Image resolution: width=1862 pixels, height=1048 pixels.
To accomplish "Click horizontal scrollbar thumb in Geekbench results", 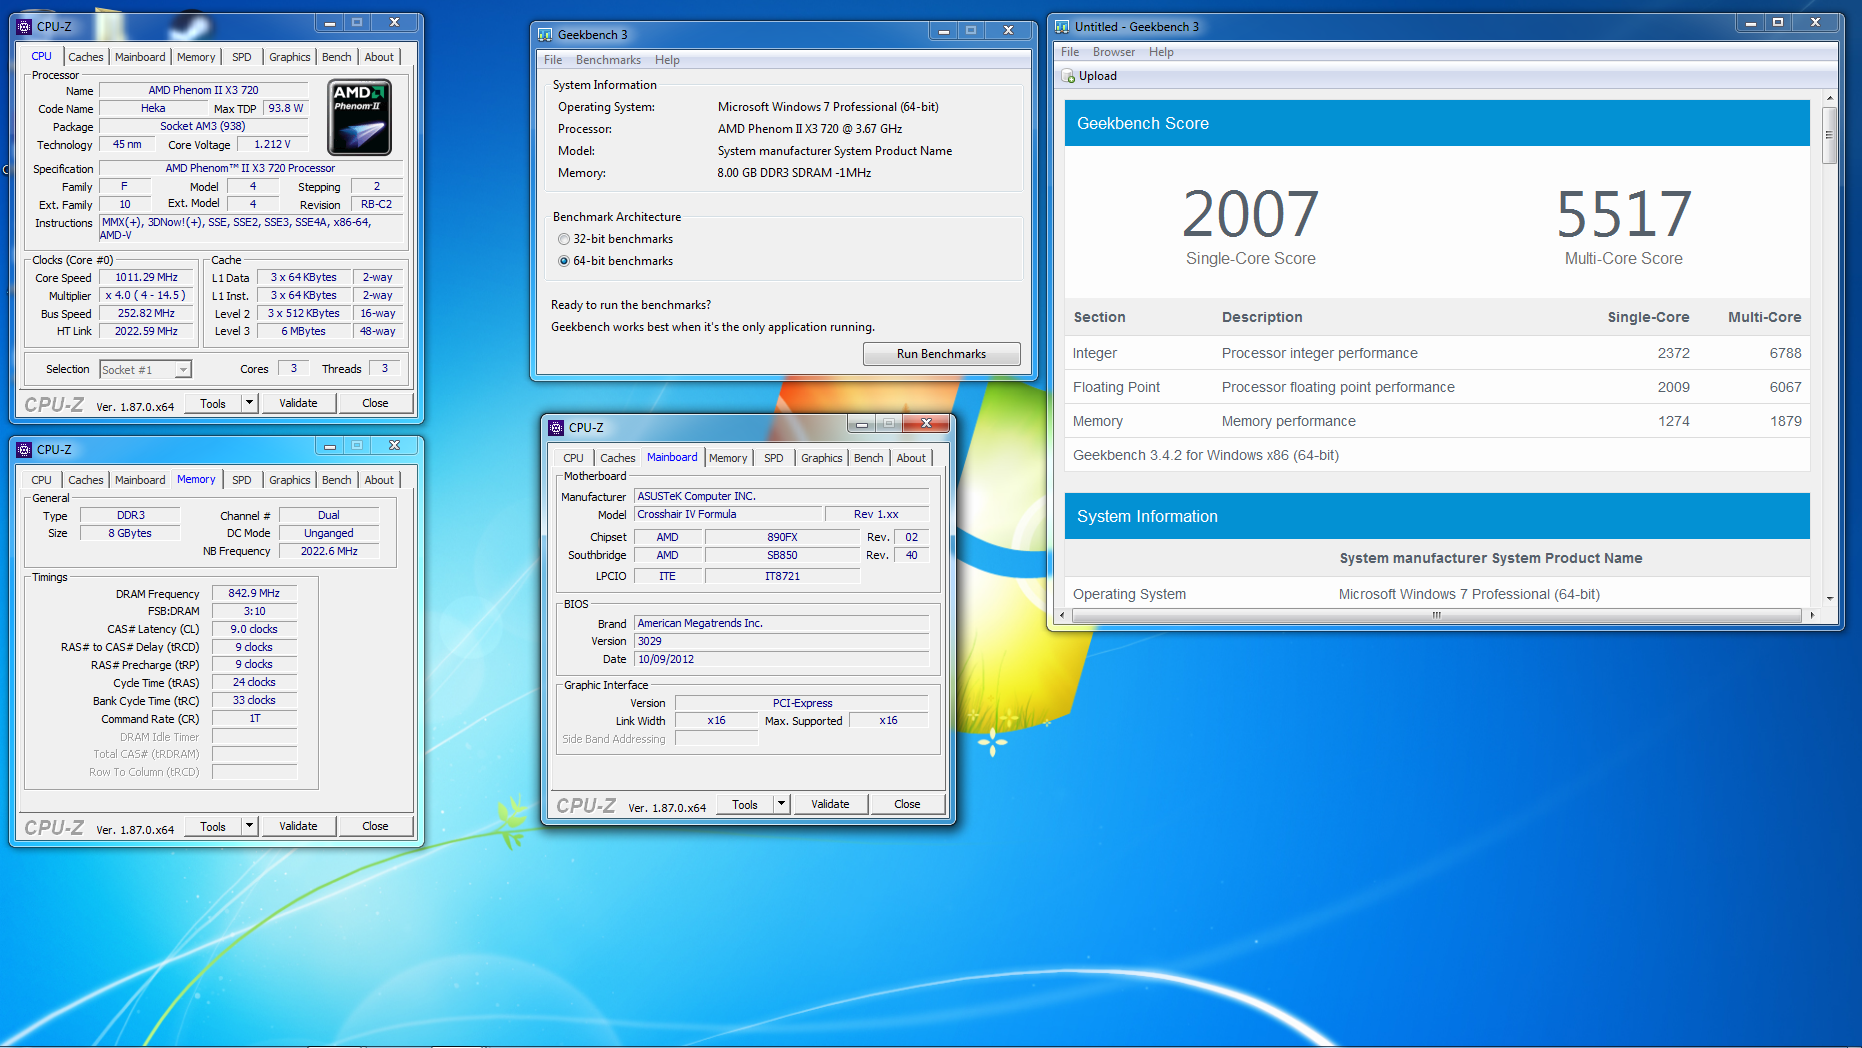I will pyautogui.click(x=1437, y=615).
